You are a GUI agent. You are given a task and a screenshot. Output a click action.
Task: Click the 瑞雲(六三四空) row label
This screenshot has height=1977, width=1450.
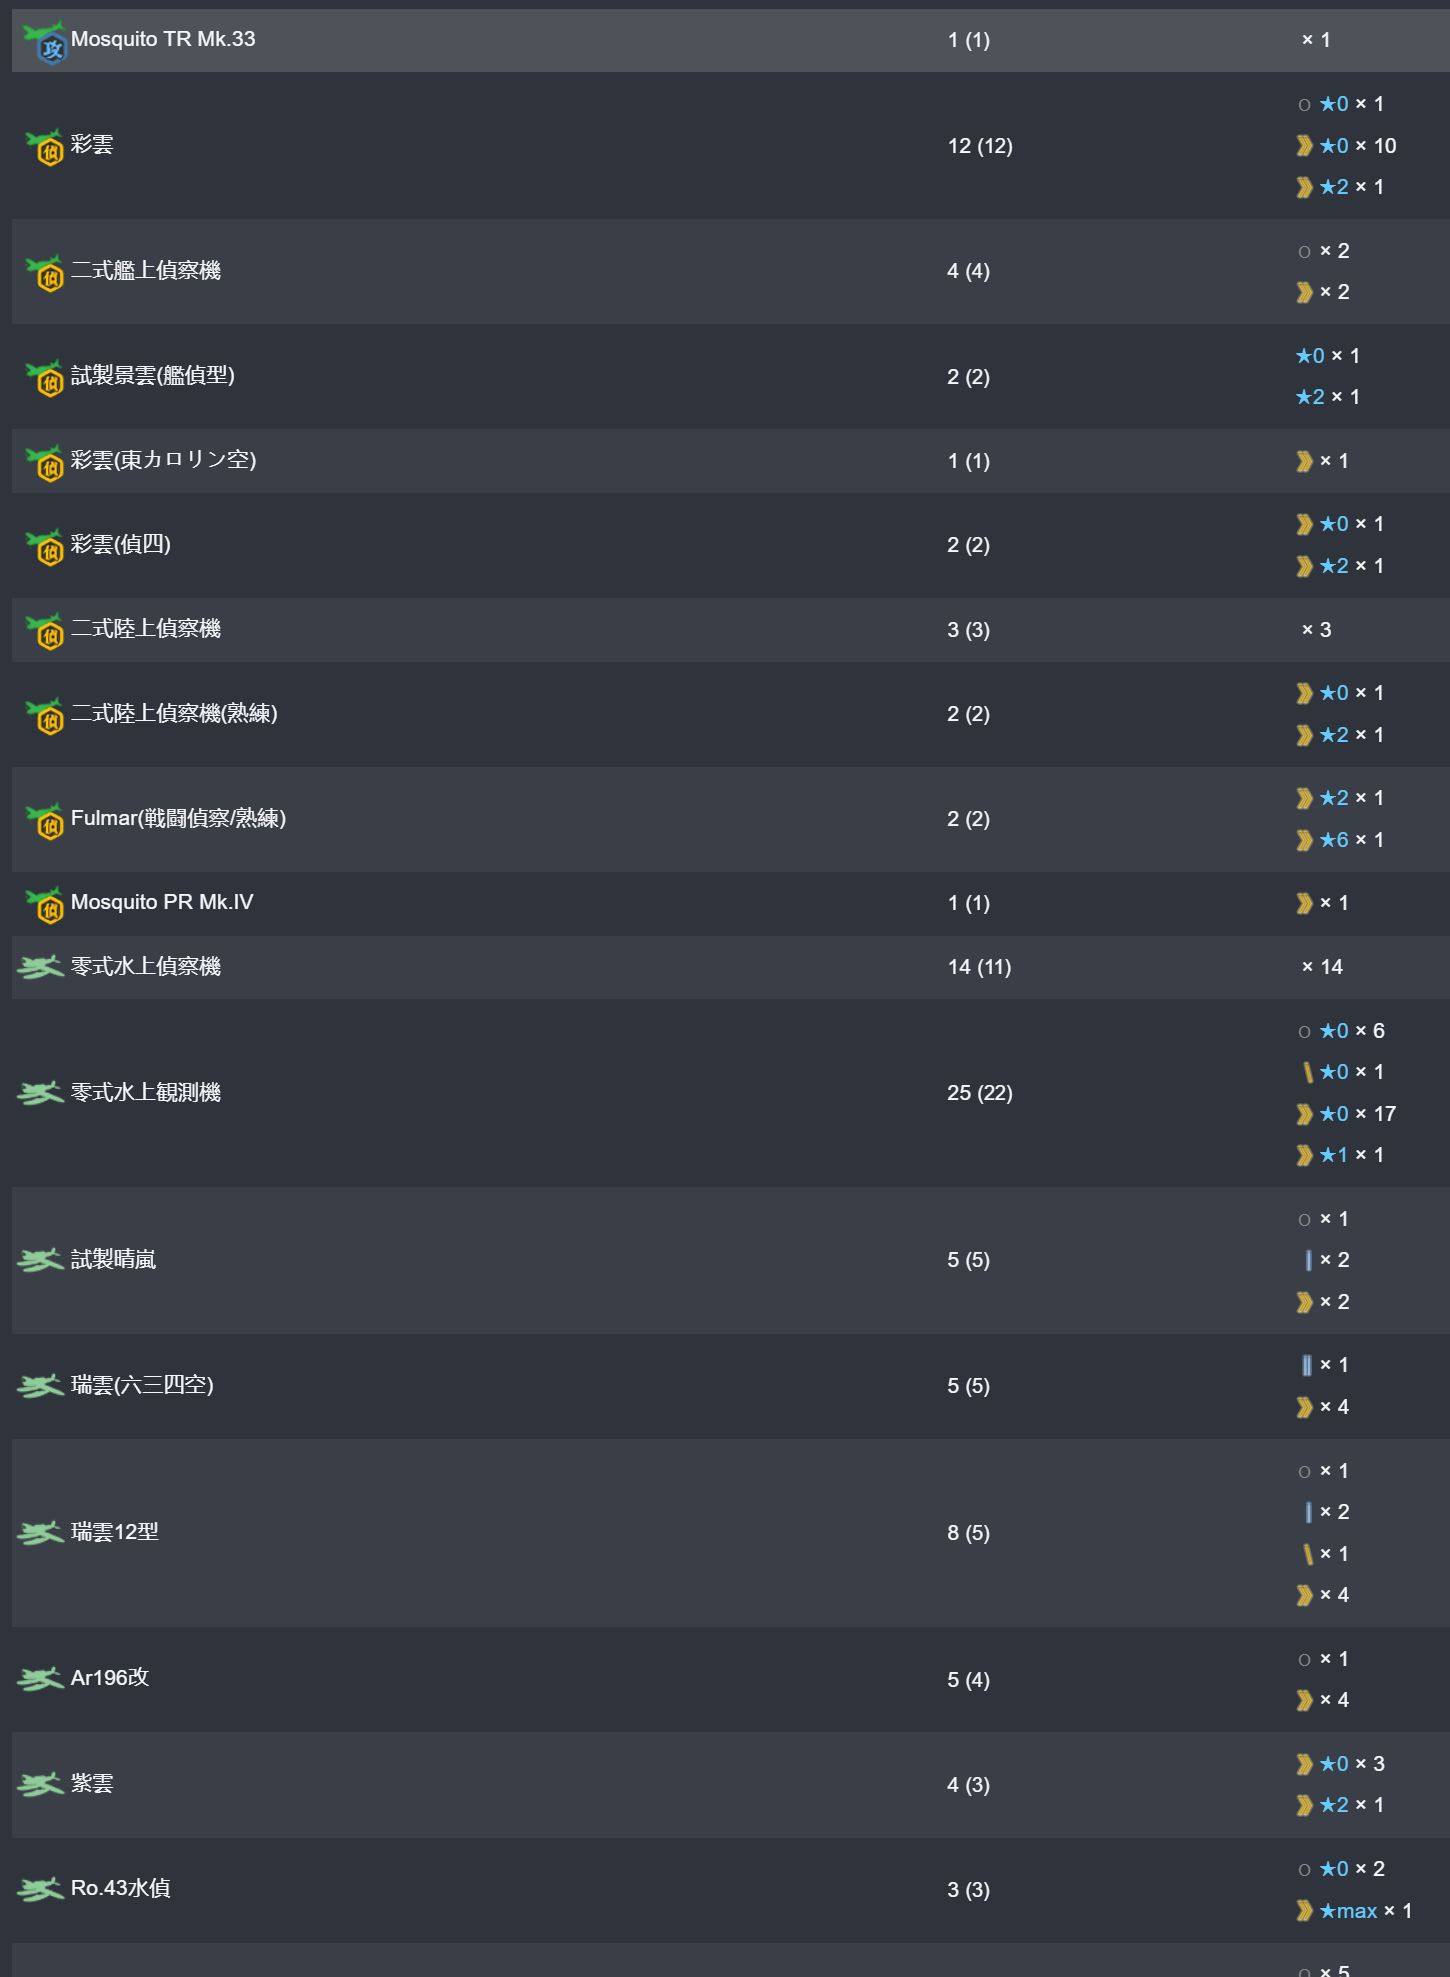[x=142, y=1386]
